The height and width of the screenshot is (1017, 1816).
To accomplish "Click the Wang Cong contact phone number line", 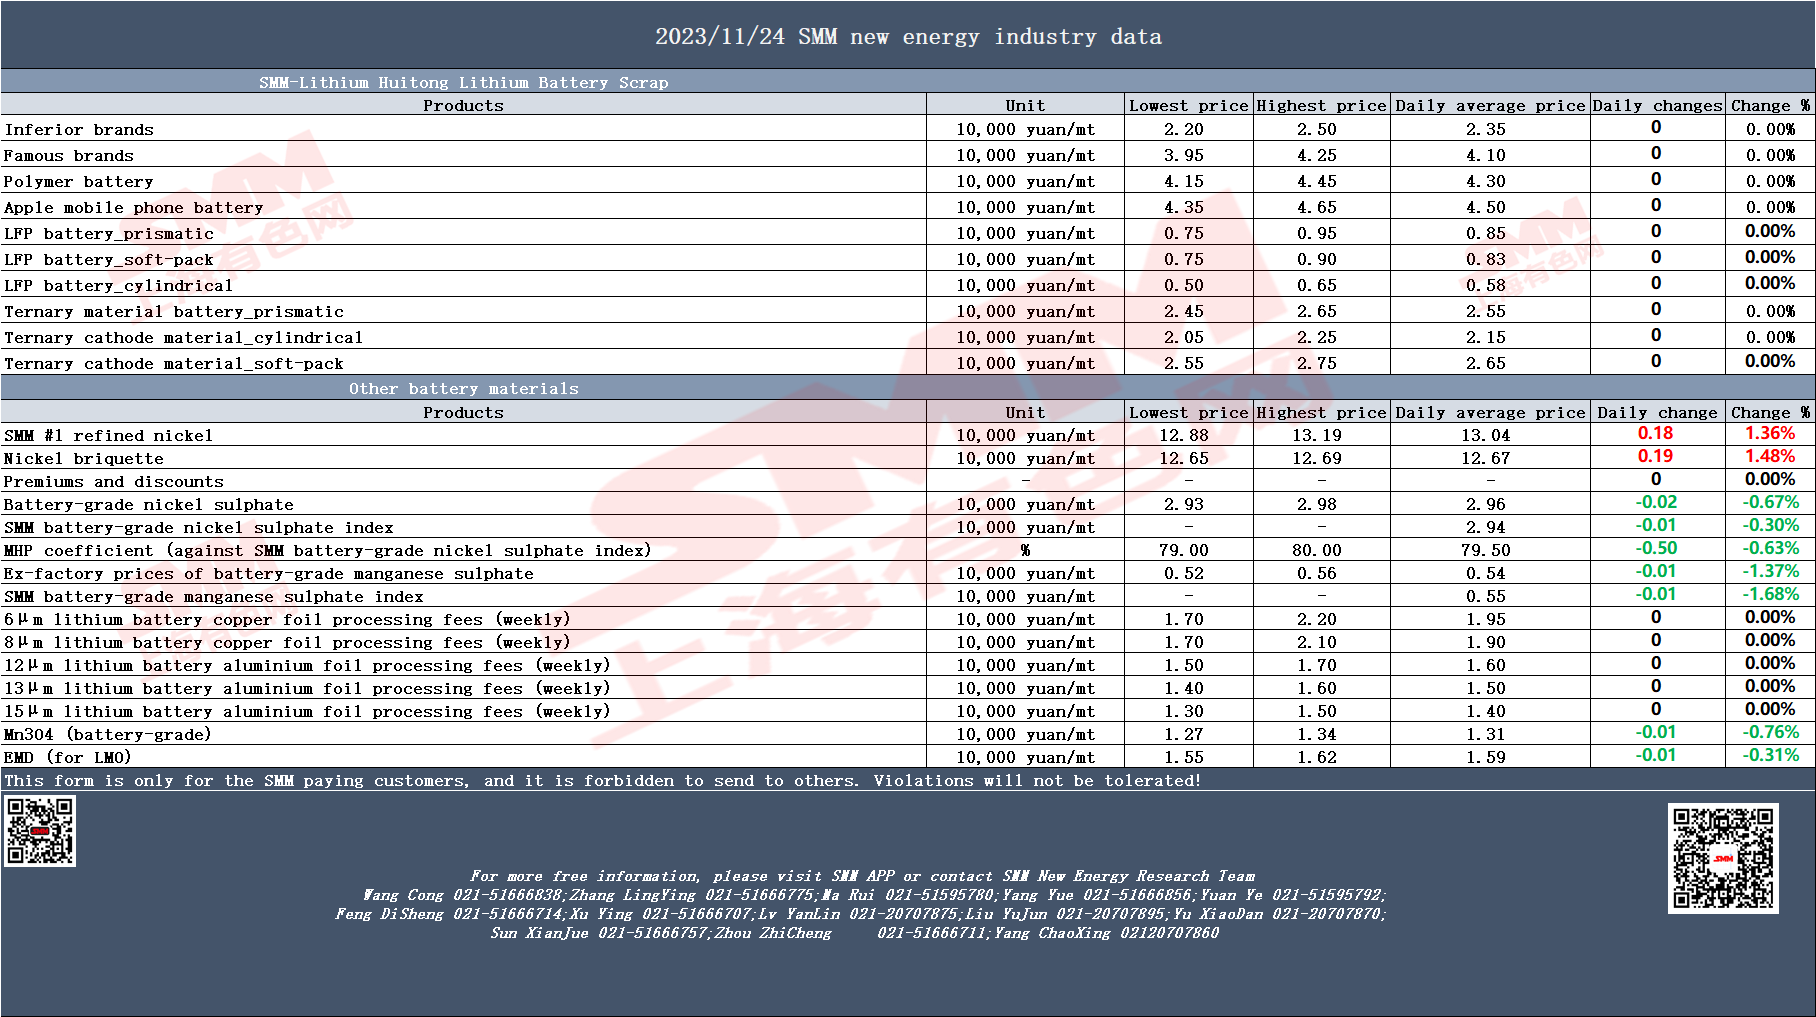I will tap(874, 895).
